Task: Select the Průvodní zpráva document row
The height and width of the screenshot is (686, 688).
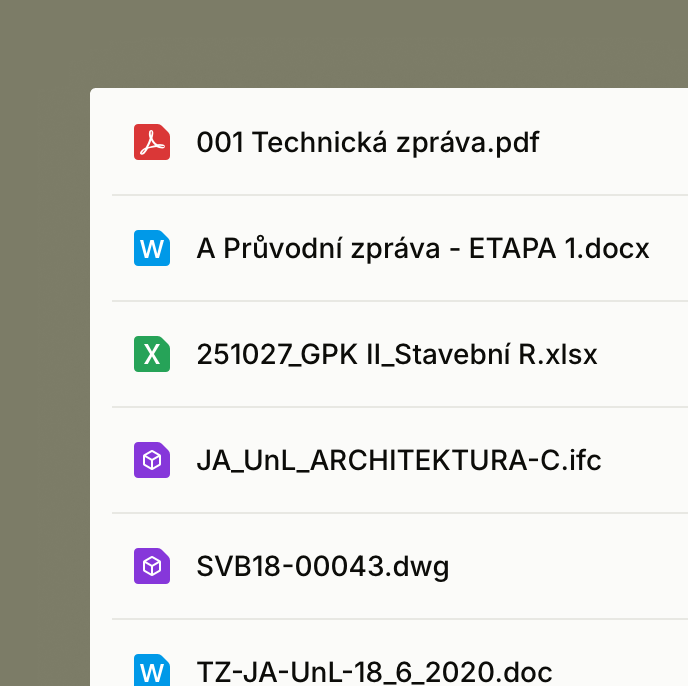Action: pos(400,248)
